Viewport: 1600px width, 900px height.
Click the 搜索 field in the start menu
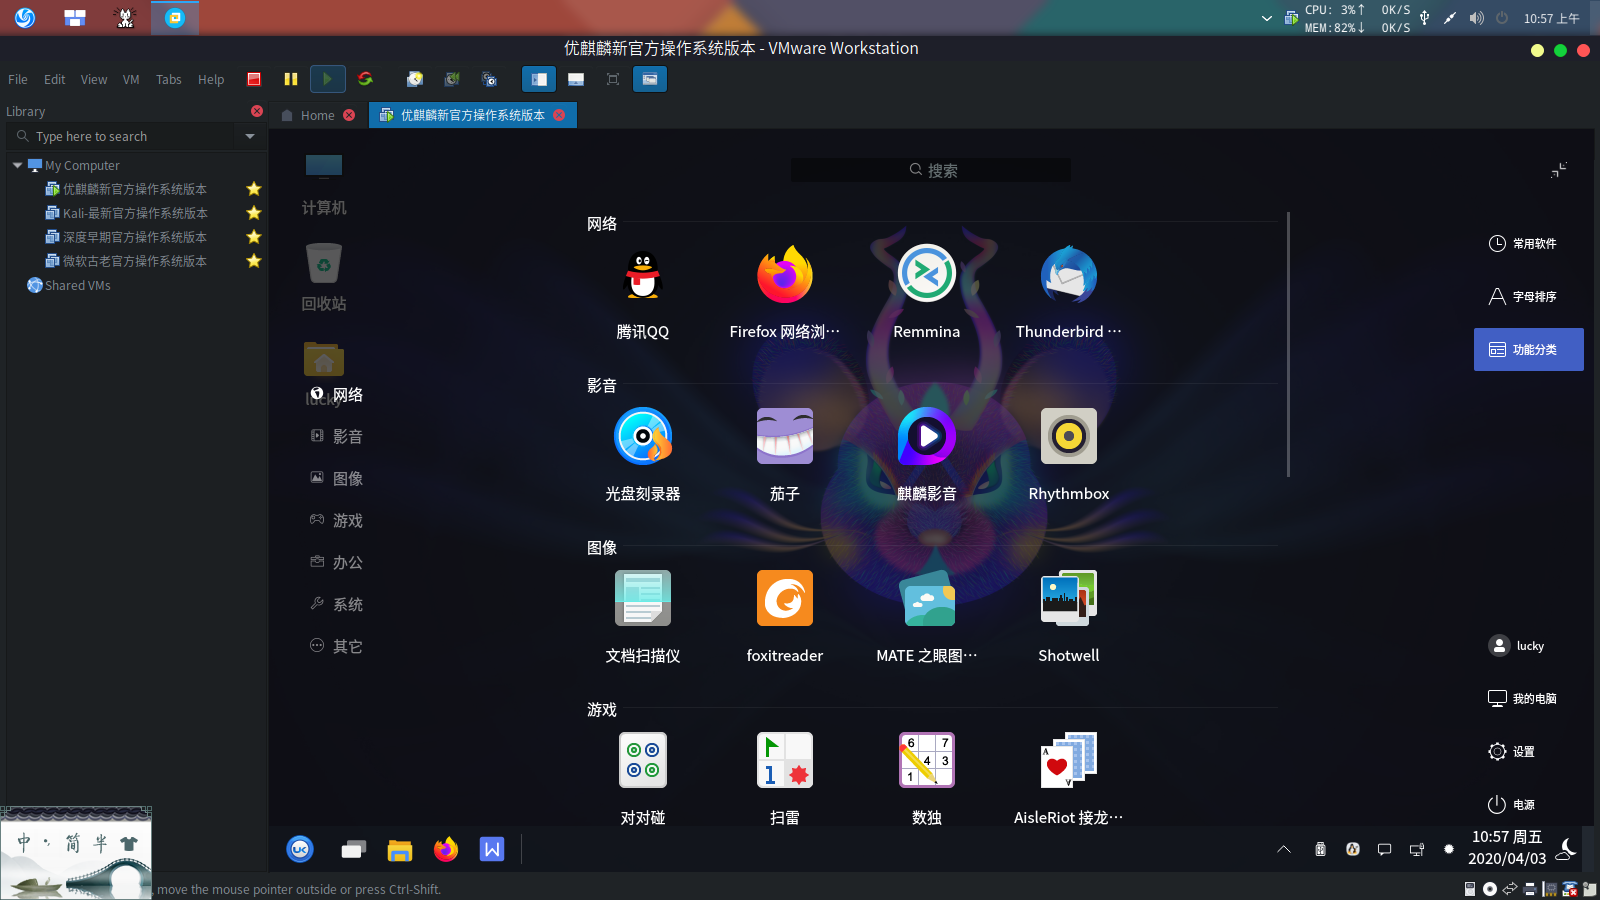tap(931, 170)
